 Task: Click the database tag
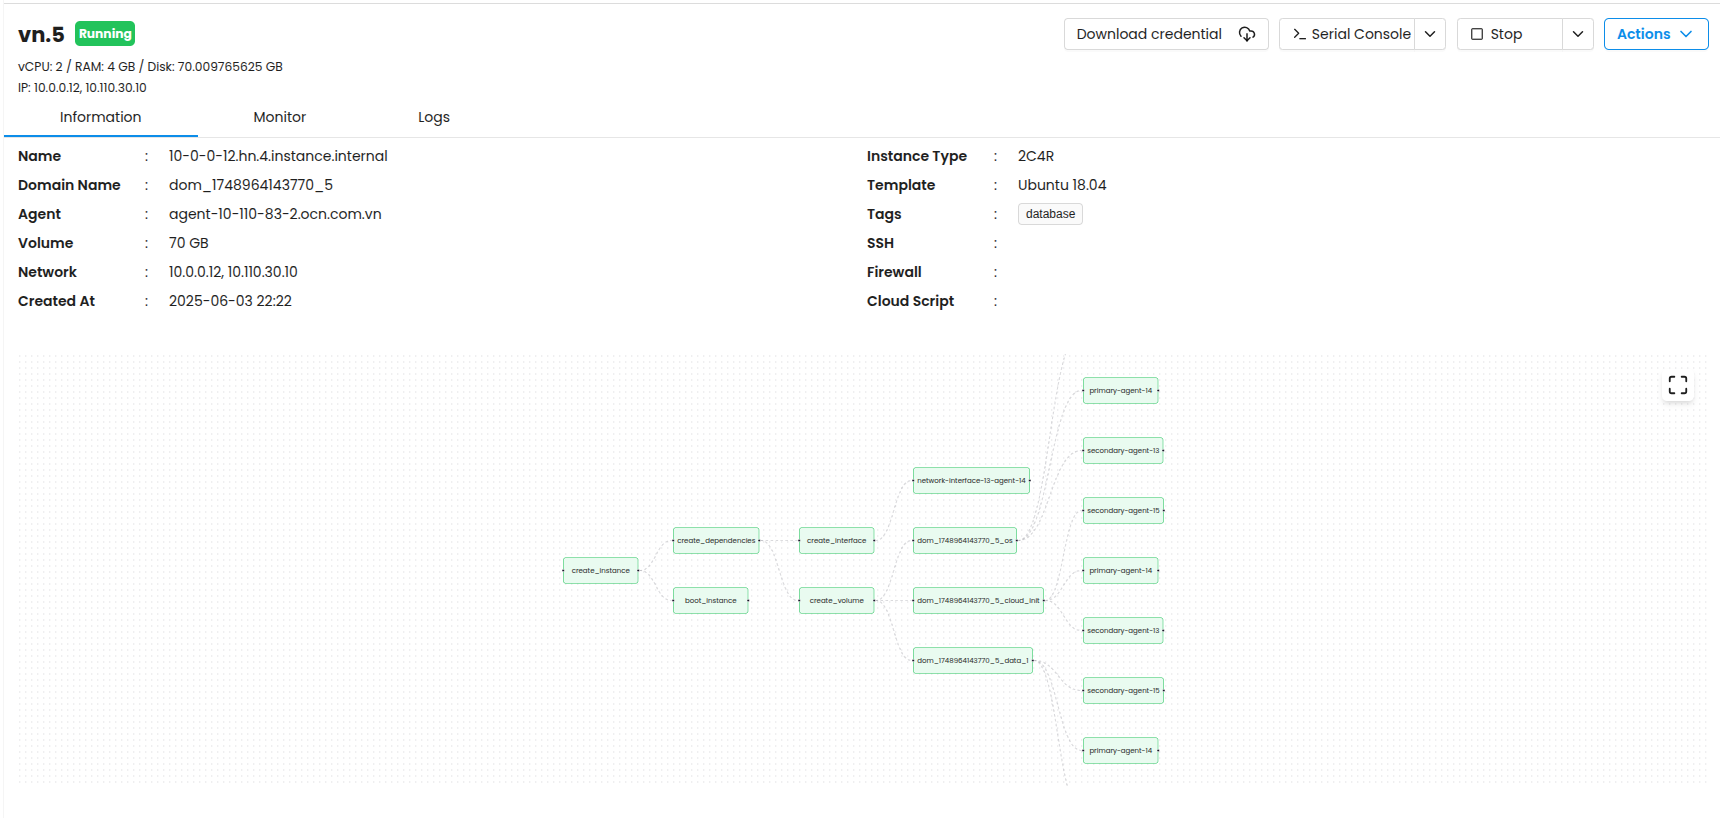tap(1050, 214)
